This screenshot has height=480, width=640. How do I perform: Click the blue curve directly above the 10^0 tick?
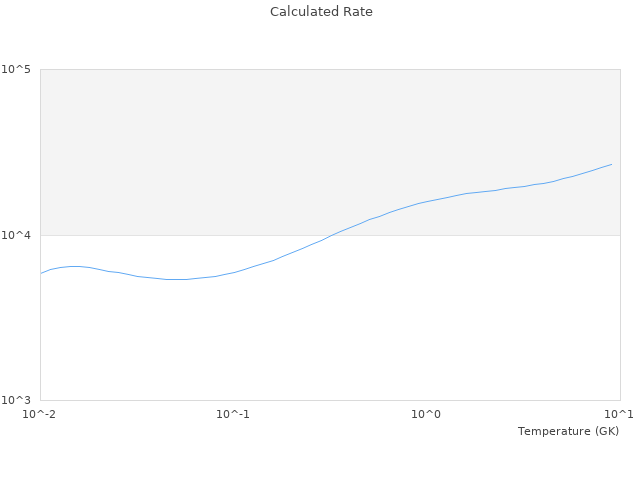pos(427,201)
